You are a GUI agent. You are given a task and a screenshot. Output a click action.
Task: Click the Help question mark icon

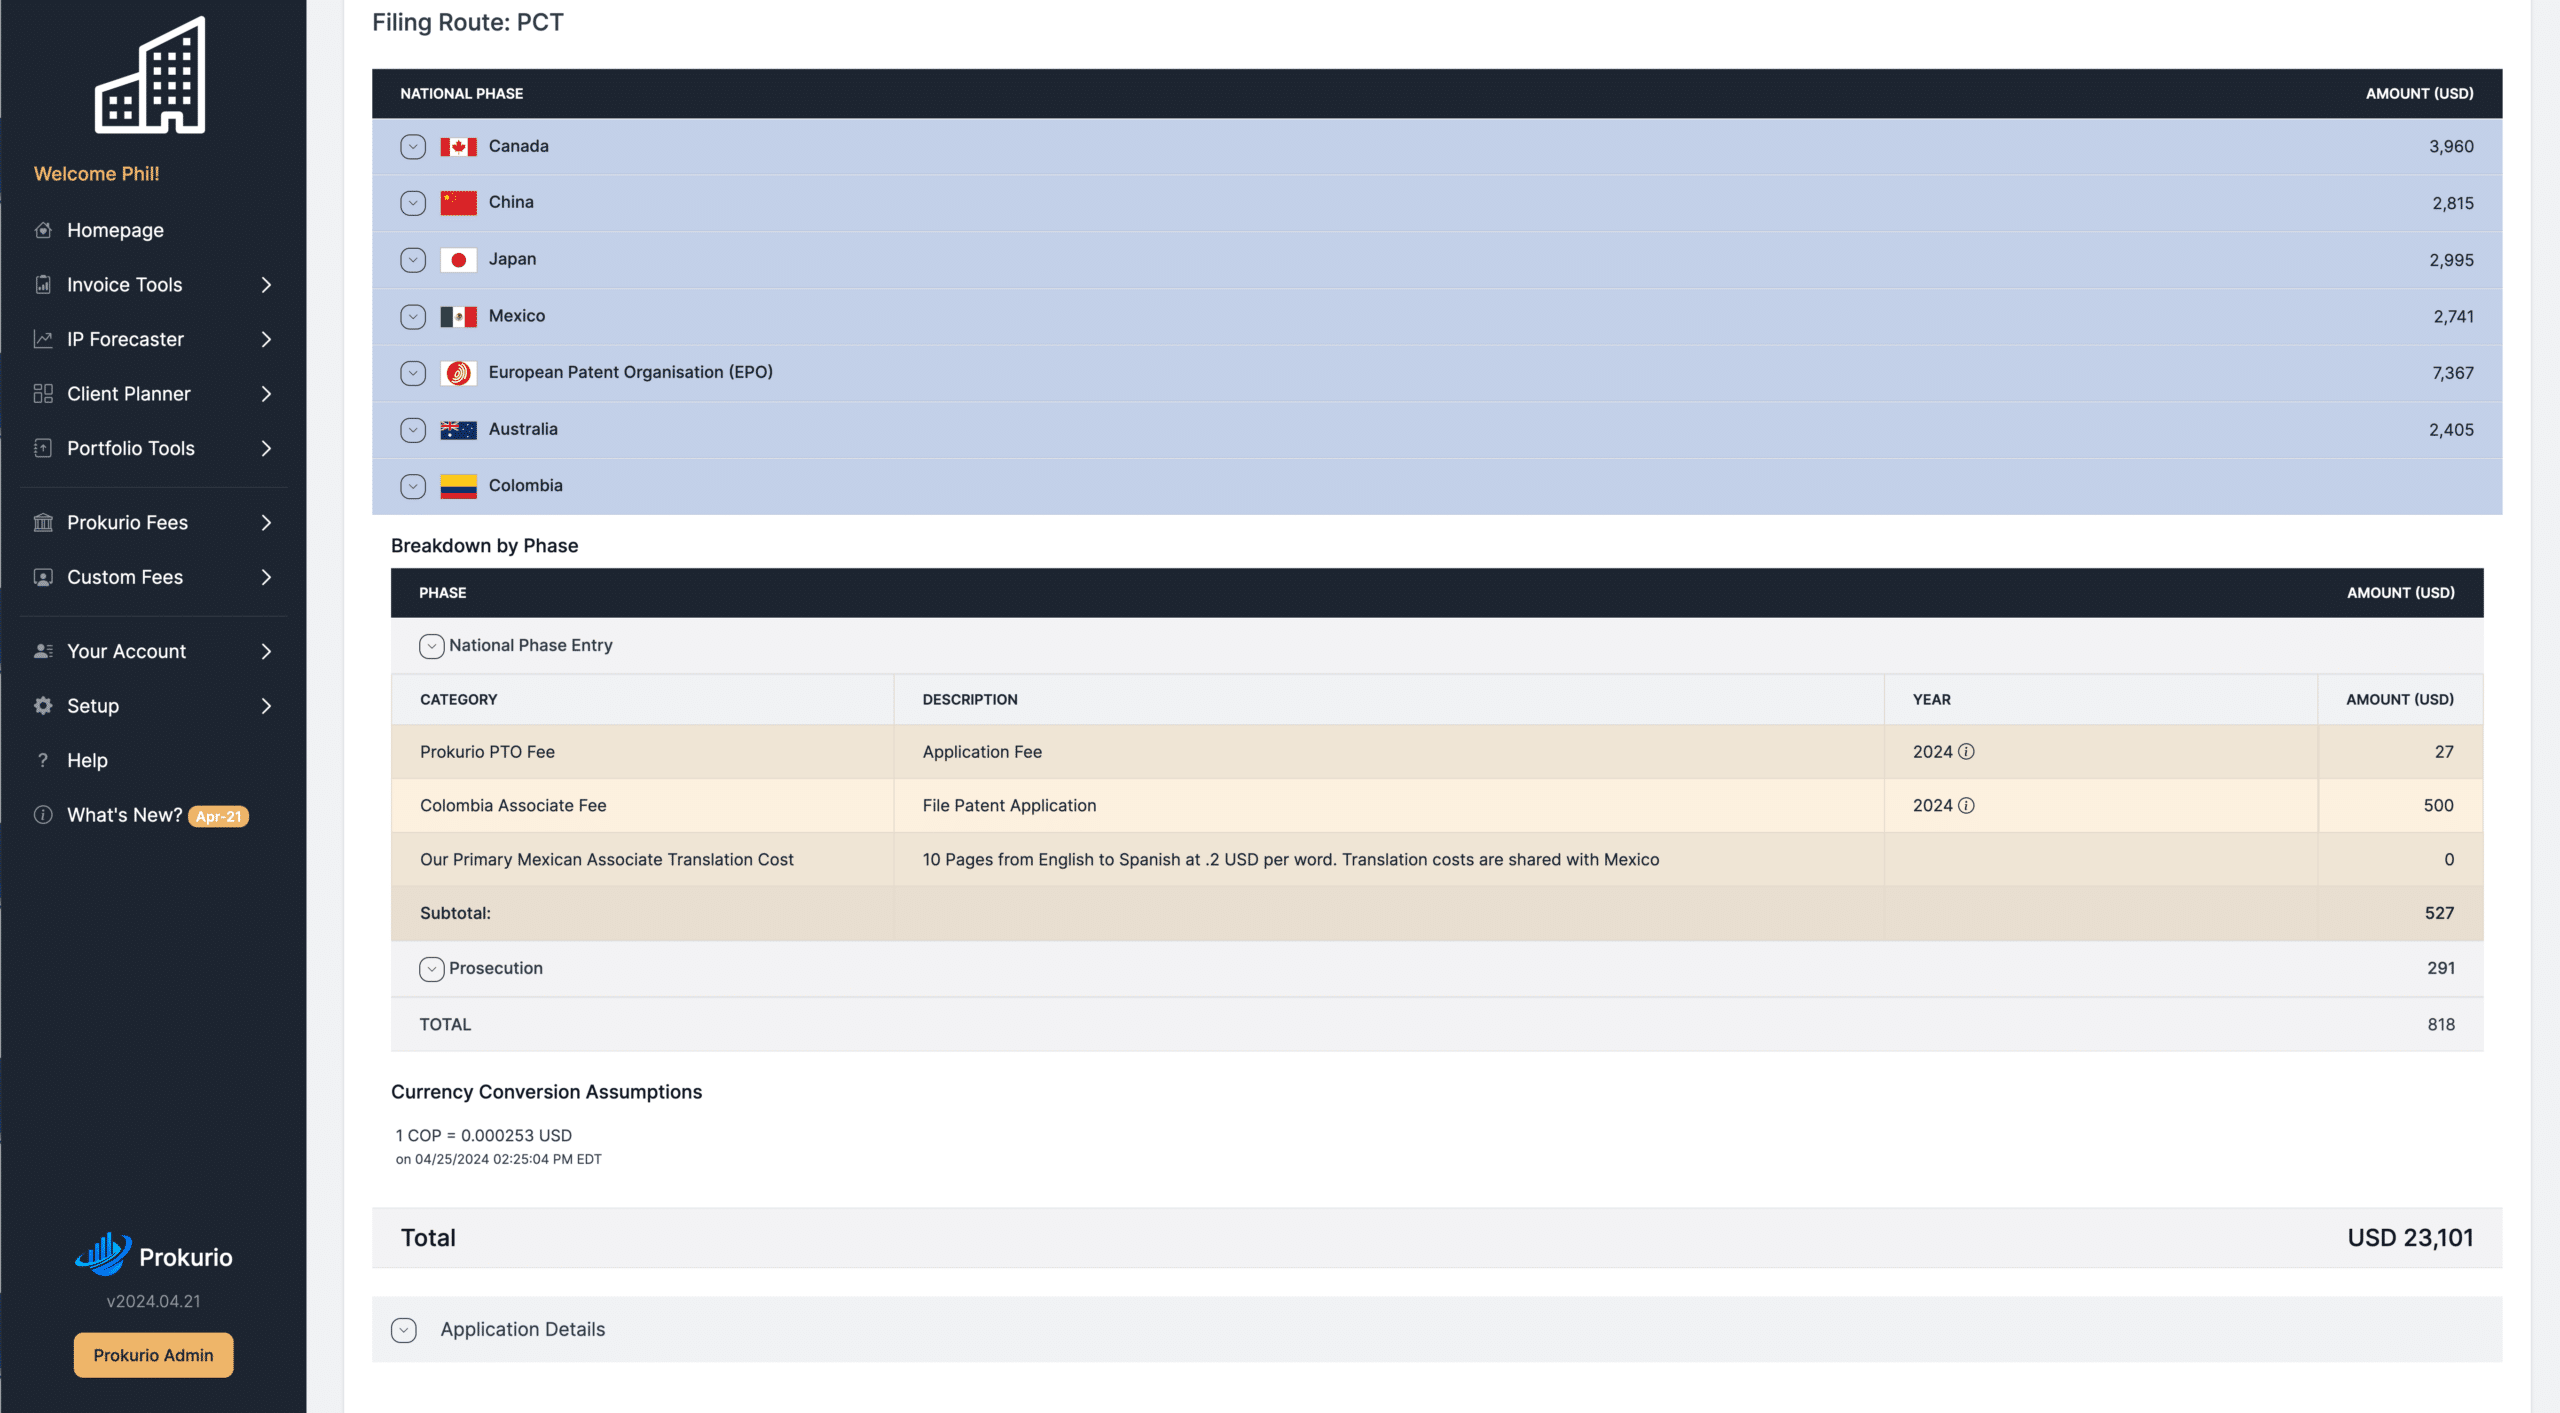43,760
